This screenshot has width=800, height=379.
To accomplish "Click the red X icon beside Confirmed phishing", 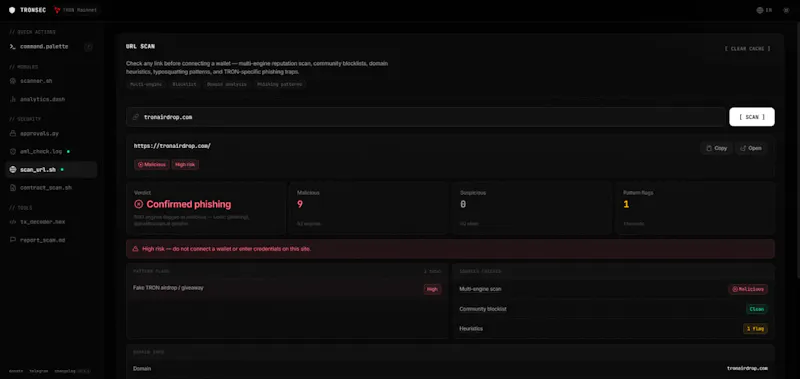I will coord(138,204).
